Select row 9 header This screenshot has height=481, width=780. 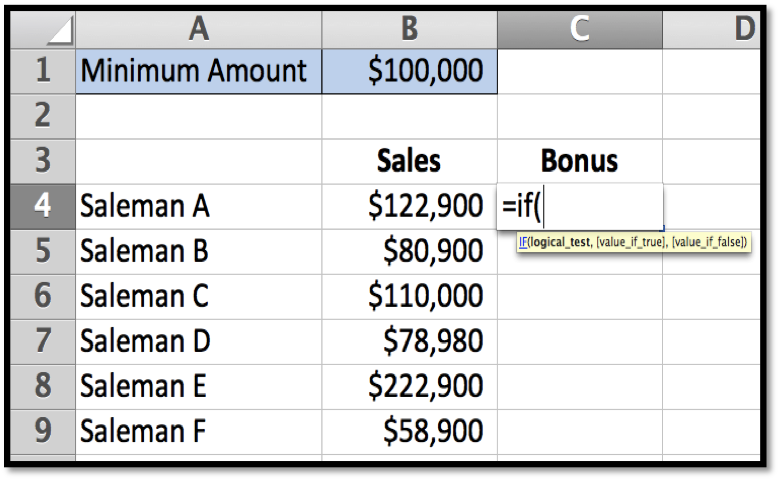click(44, 431)
